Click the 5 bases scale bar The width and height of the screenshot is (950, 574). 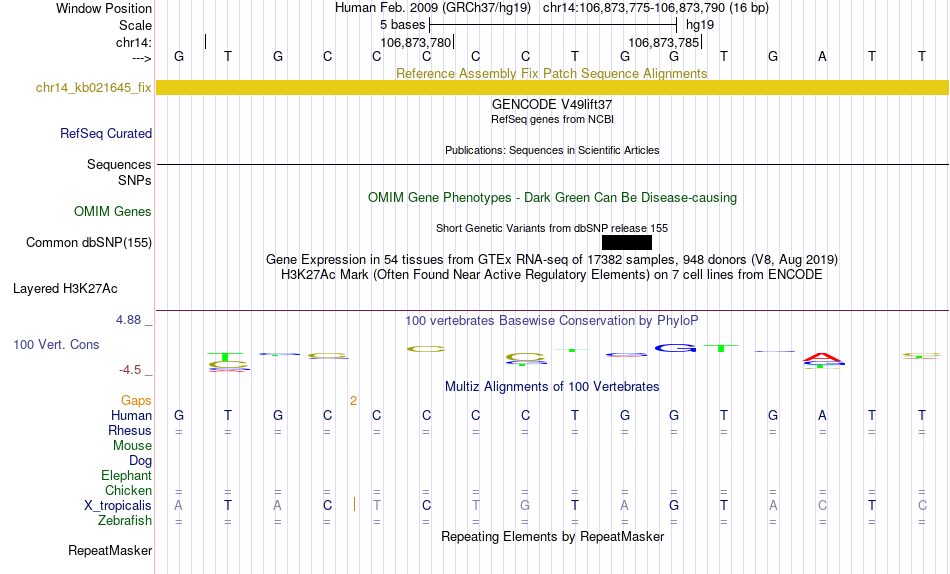click(553, 25)
